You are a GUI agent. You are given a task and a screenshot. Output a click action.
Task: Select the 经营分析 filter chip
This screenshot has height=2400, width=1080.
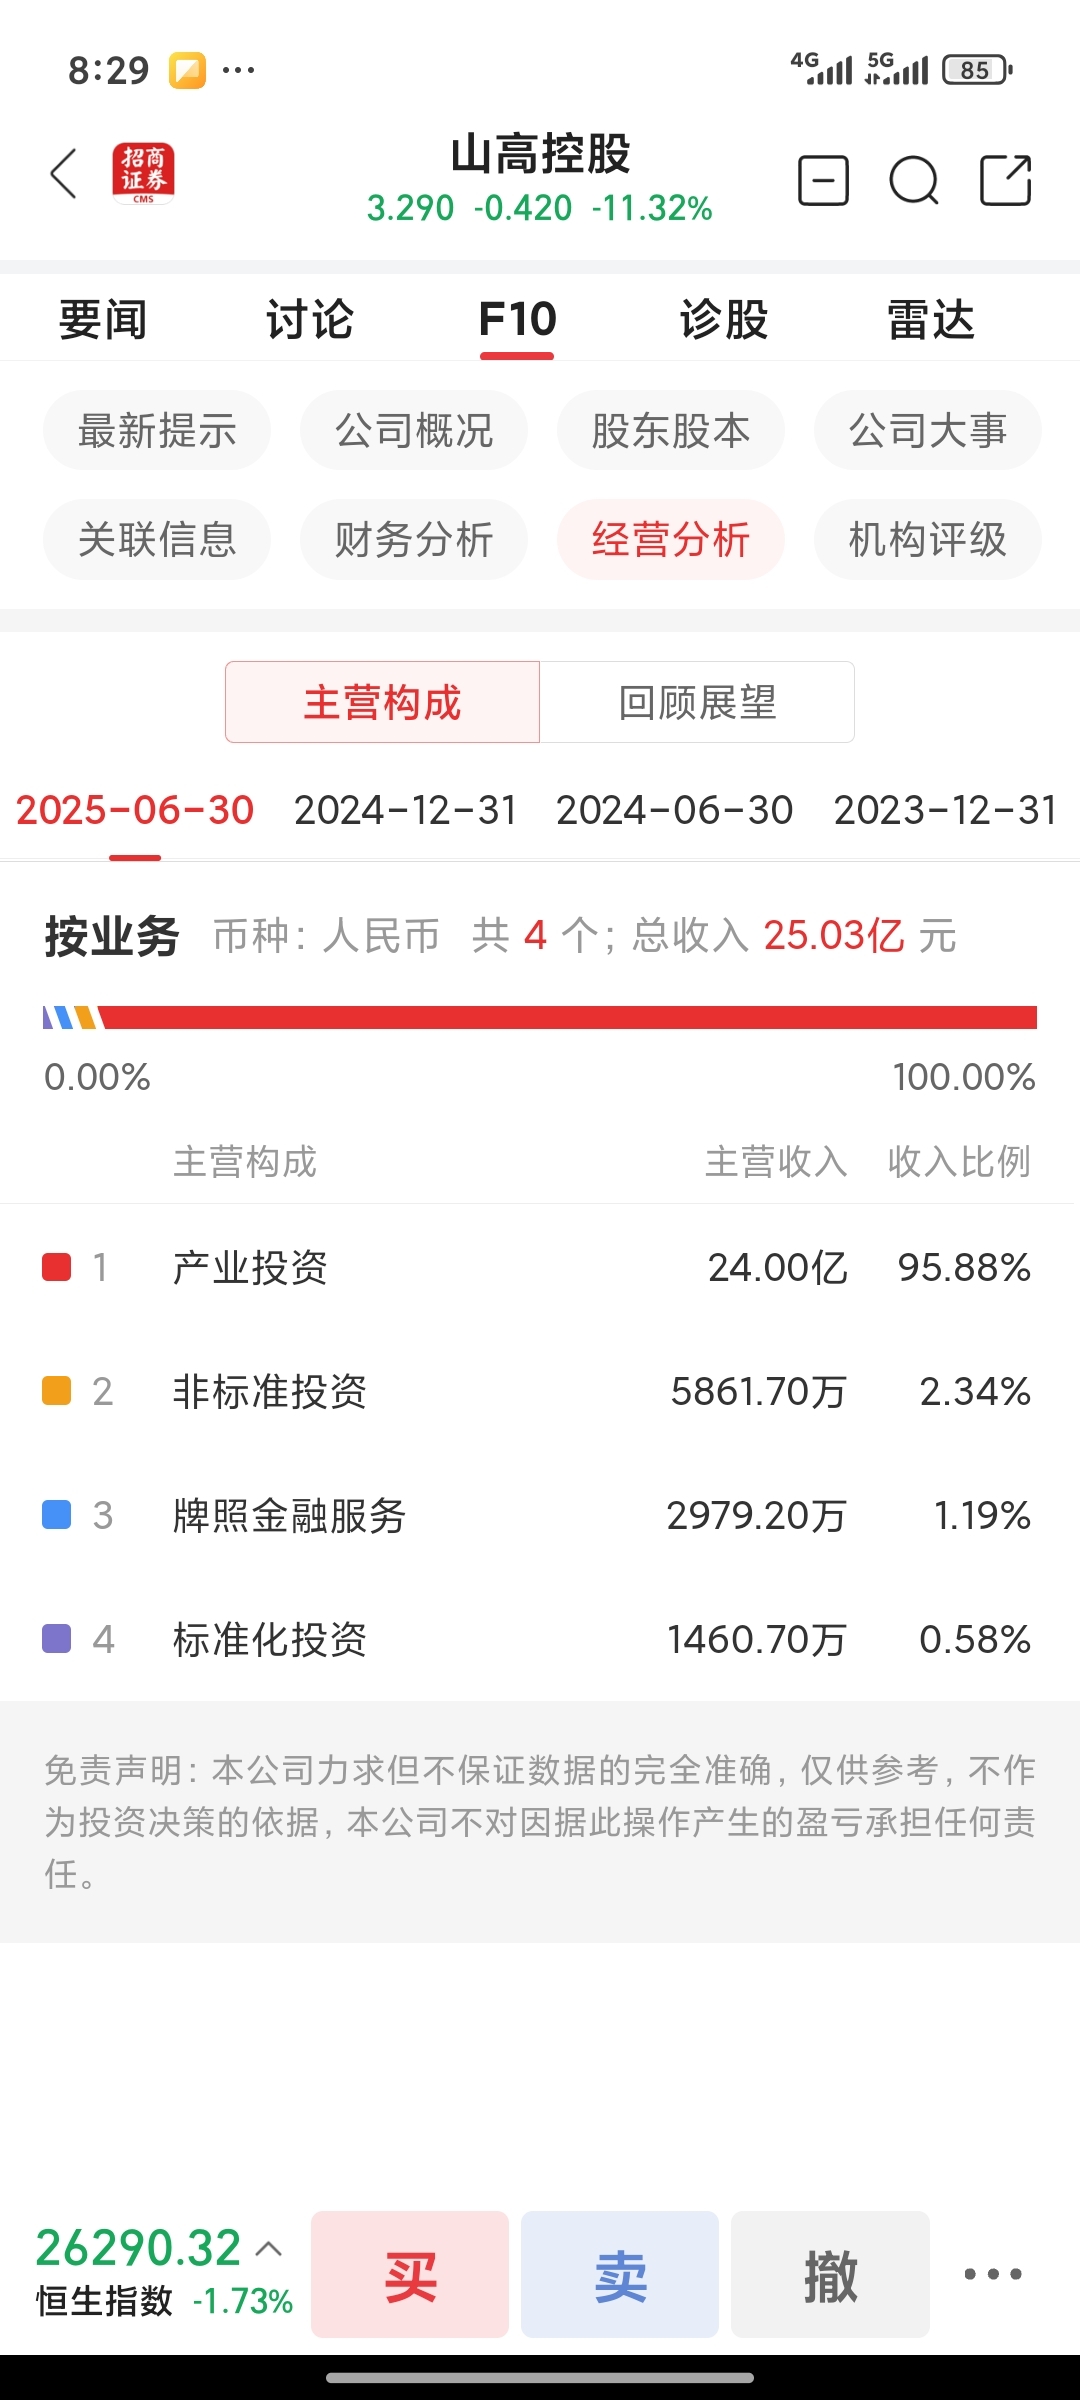tap(671, 540)
